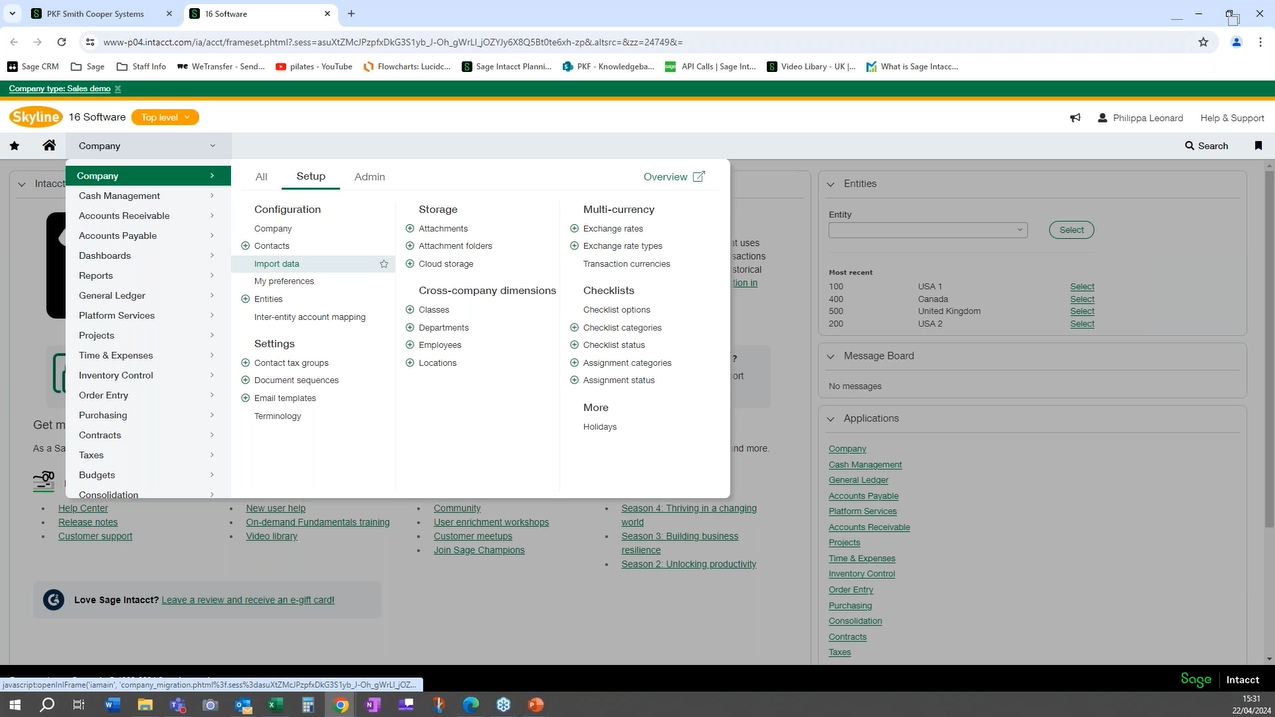Screen dimensions: 1275x717
Task: Open the Favorites star in the navigation bar
Action: pyautogui.click(x=14, y=146)
